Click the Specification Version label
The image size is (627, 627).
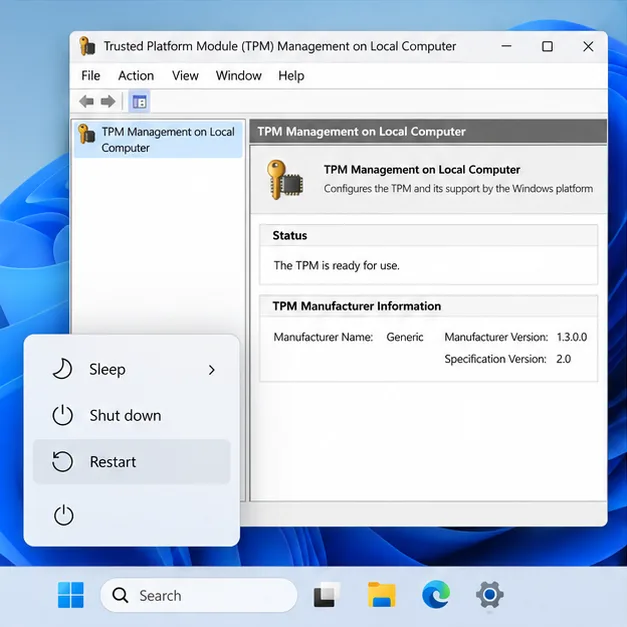[x=495, y=359]
